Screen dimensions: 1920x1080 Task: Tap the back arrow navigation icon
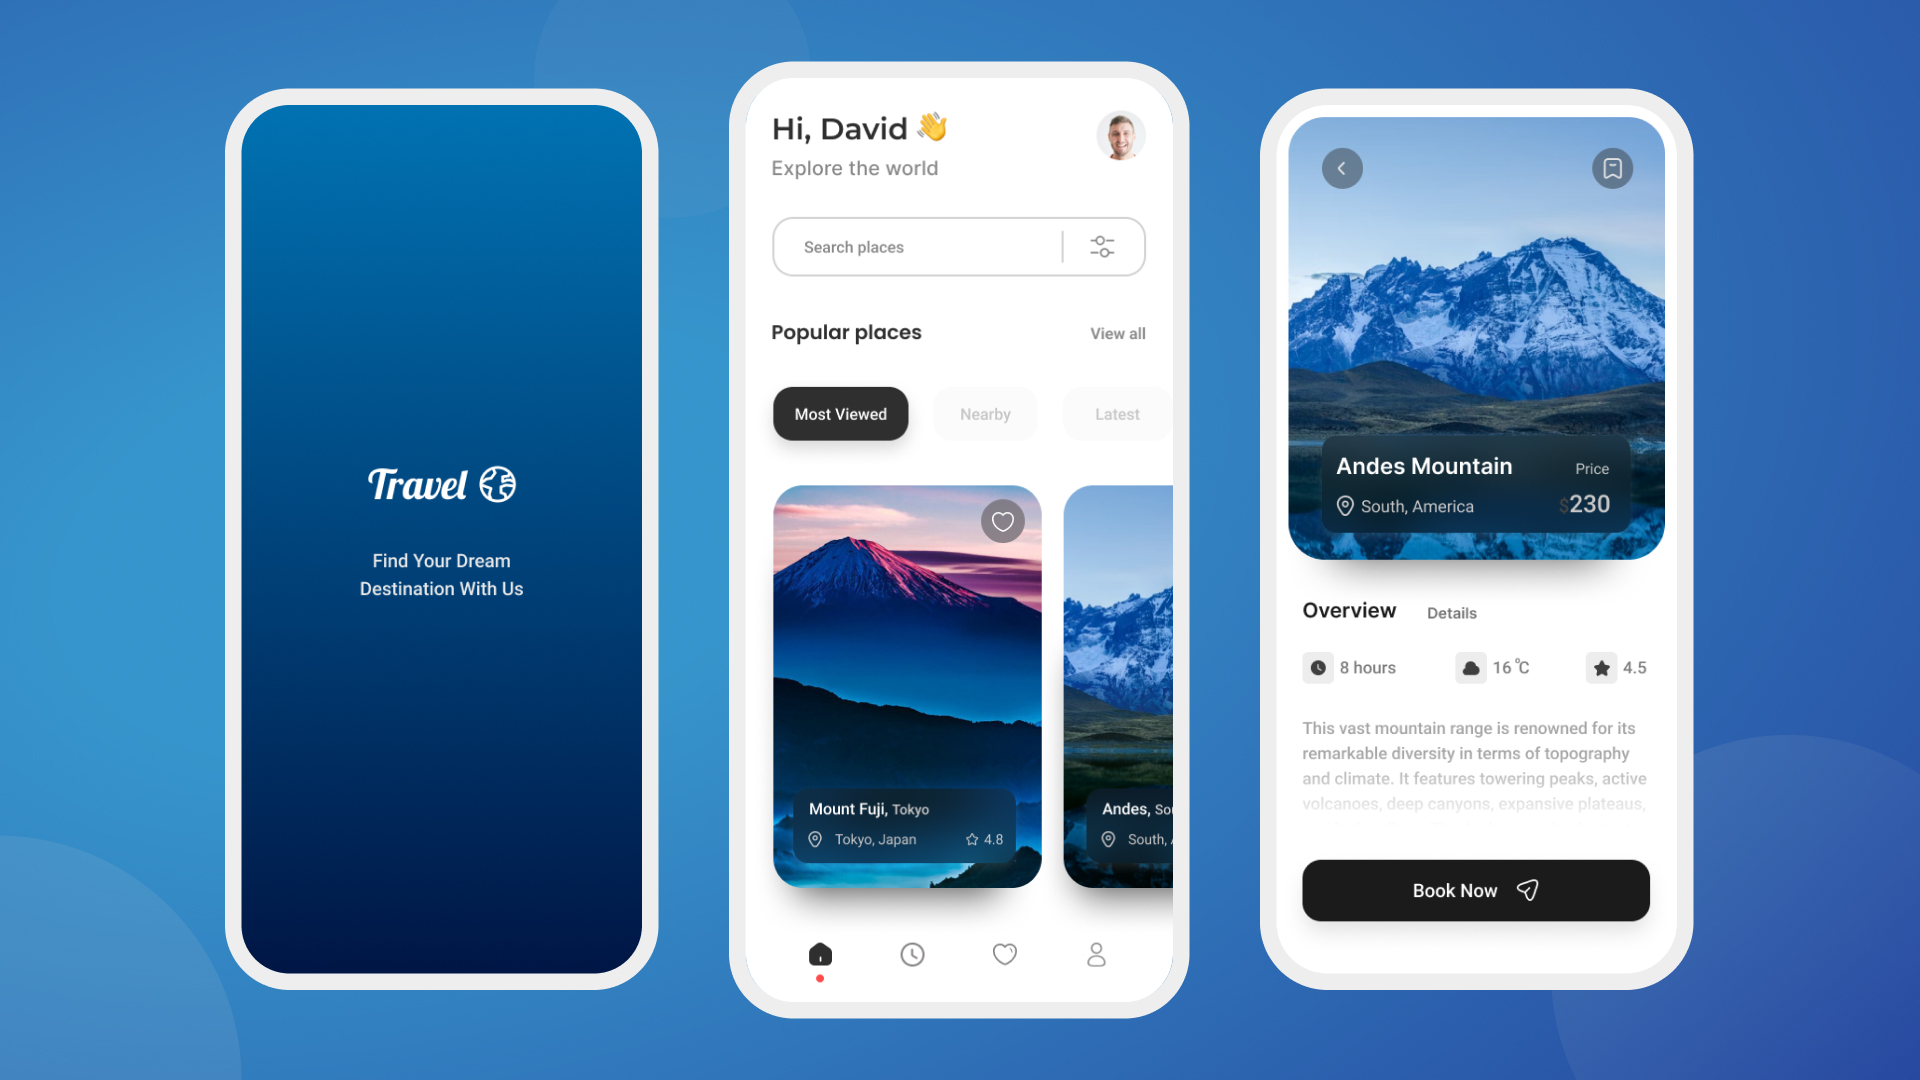1342,167
